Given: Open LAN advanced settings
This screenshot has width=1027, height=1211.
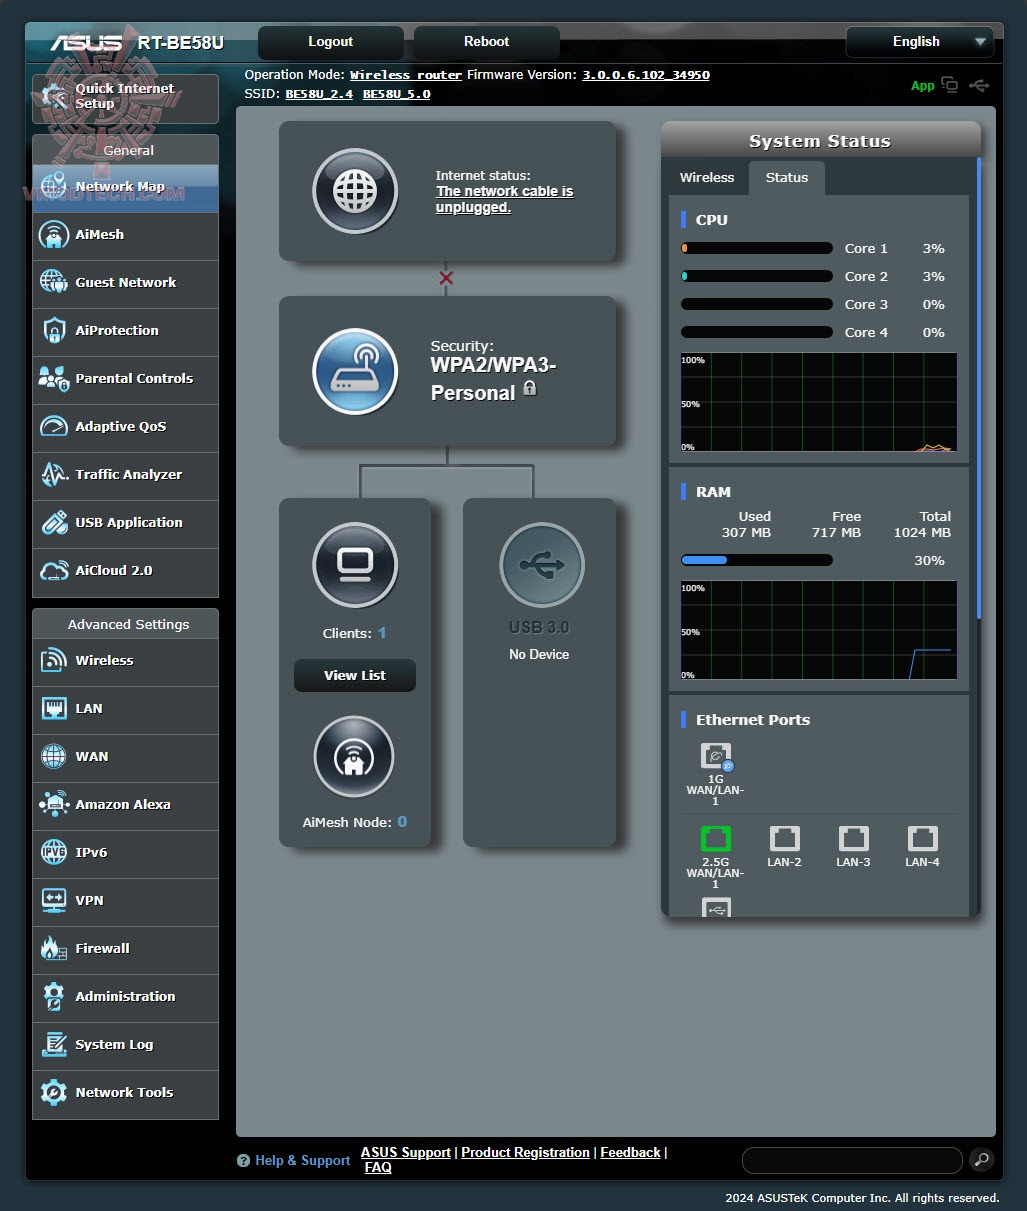Looking at the screenshot, I should click(x=125, y=709).
